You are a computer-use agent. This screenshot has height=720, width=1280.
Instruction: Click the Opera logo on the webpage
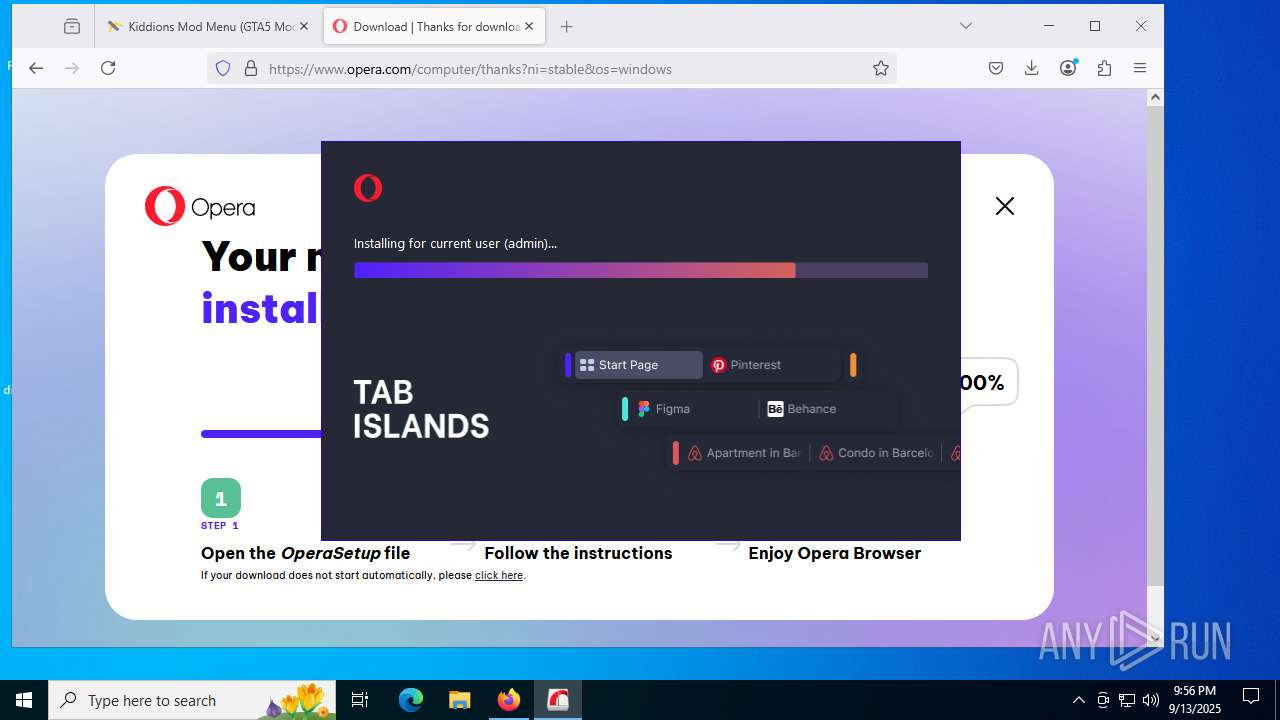200,206
